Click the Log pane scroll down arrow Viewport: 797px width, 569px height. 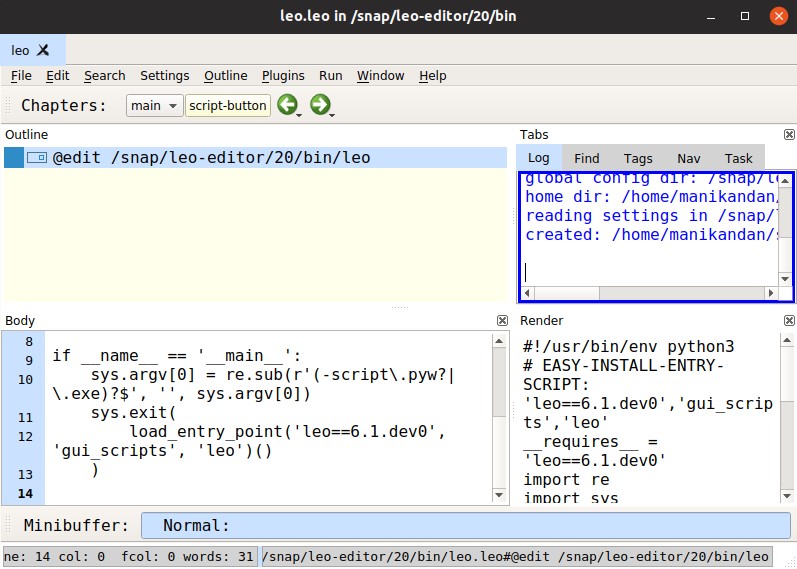(x=785, y=279)
